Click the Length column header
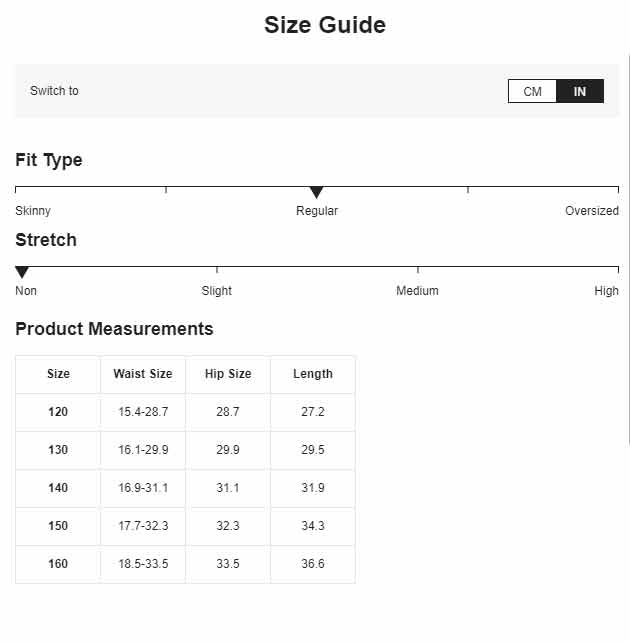The width and height of the screenshot is (630, 642). [313, 374]
